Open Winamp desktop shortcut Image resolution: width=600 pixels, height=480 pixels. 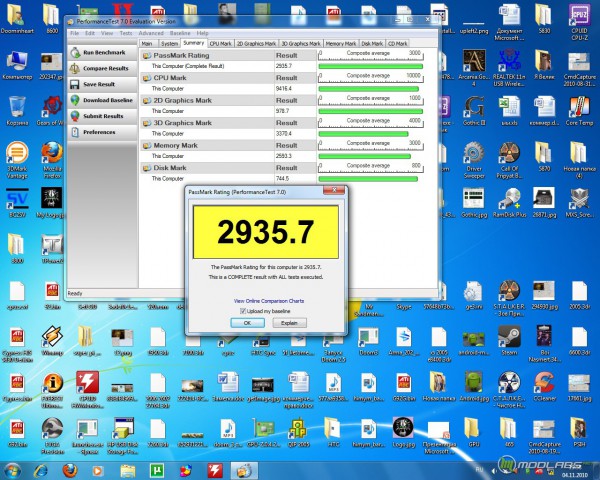(x=52, y=341)
